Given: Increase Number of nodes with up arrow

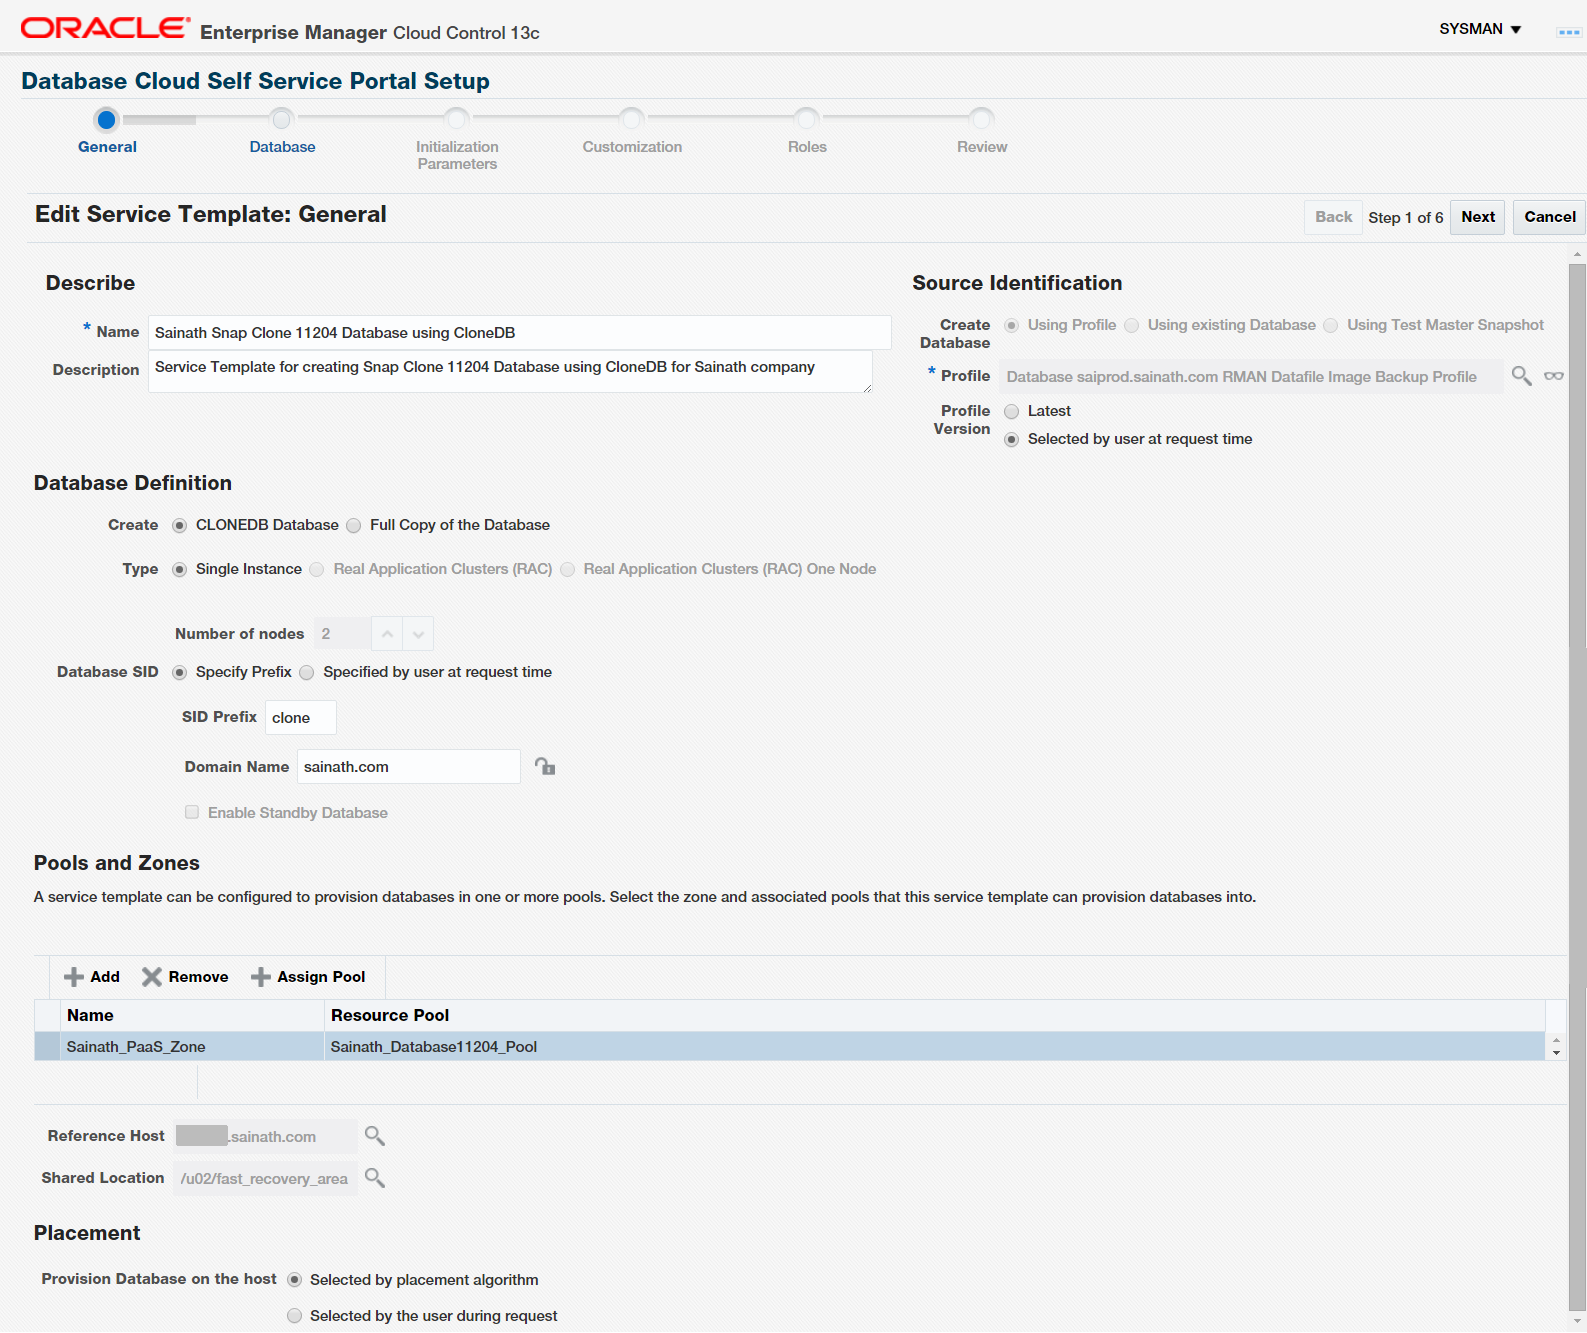Looking at the screenshot, I should pyautogui.click(x=387, y=634).
